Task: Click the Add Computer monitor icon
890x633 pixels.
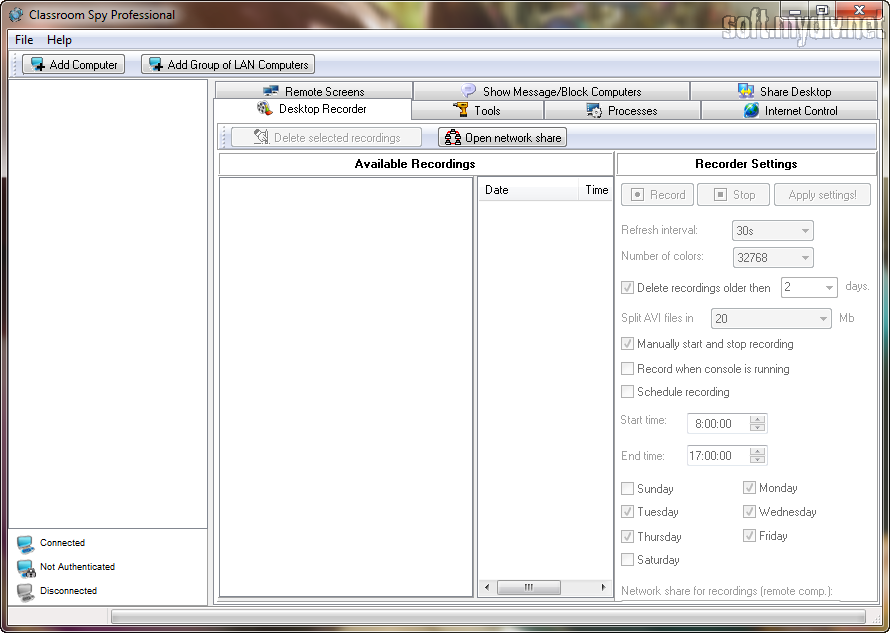Action: (x=38, y=64)
